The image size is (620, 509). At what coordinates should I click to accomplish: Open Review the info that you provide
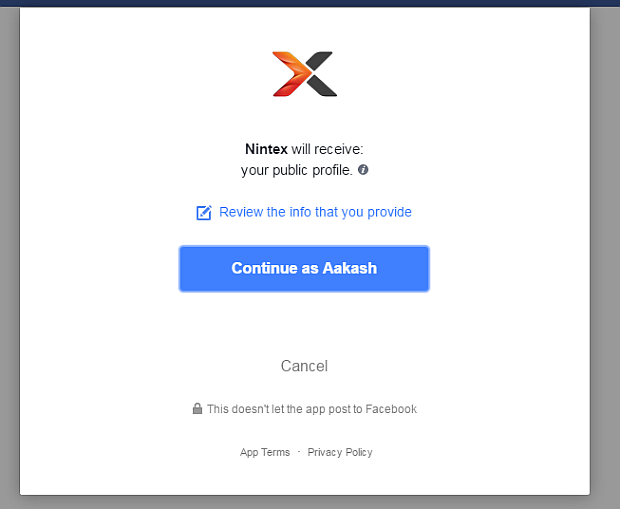[x=315, y=212]
